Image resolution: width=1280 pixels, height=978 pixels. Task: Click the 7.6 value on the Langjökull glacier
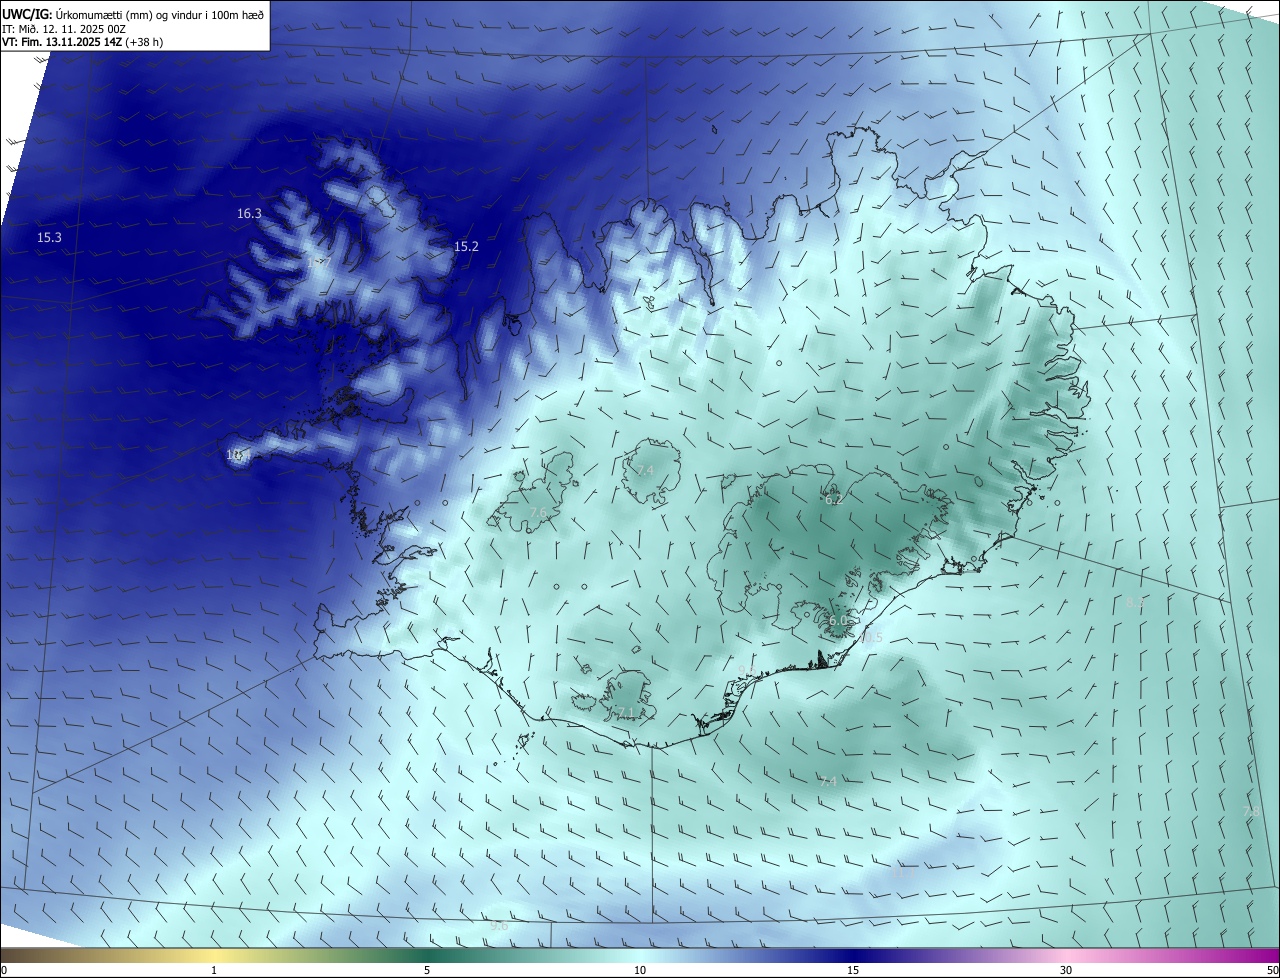(x=538, y=513)
